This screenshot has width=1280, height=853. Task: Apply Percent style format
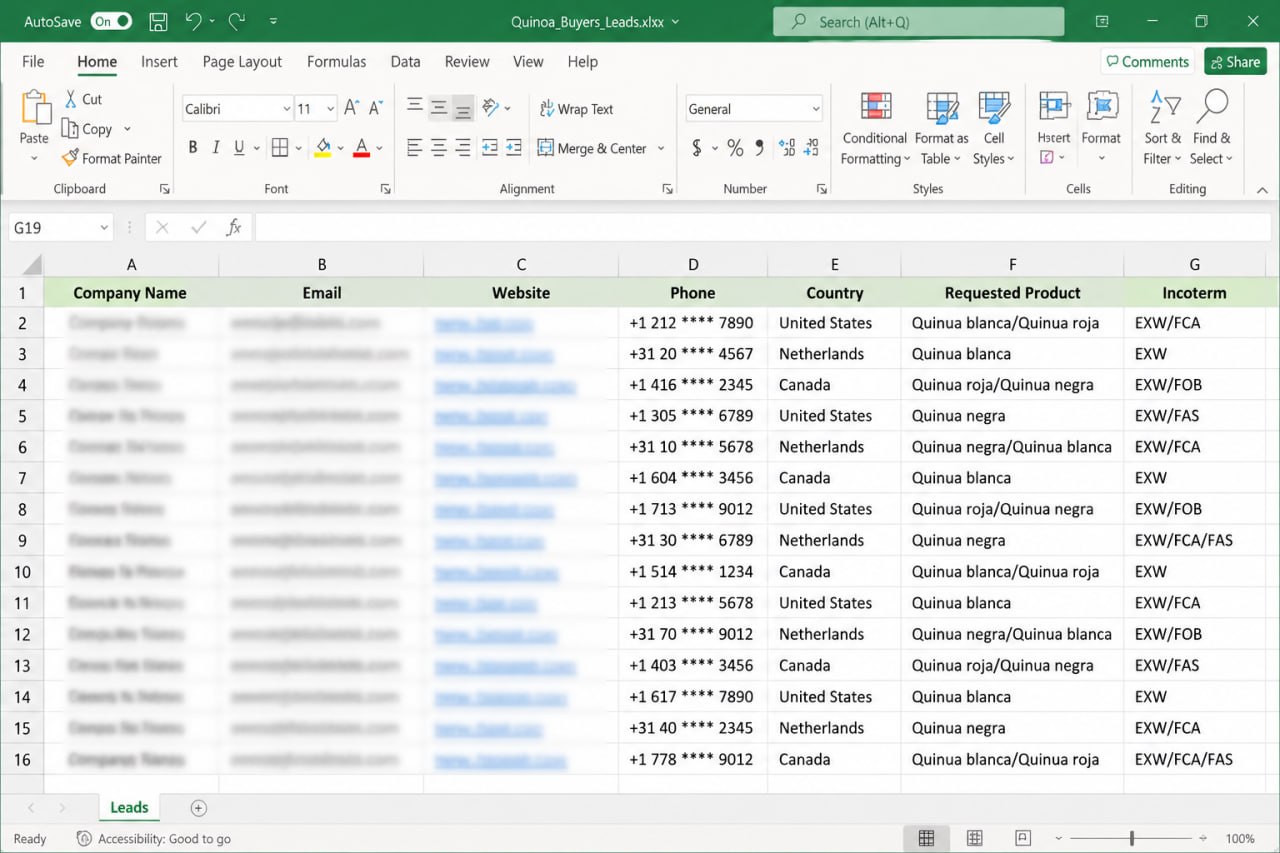(735, 148)
